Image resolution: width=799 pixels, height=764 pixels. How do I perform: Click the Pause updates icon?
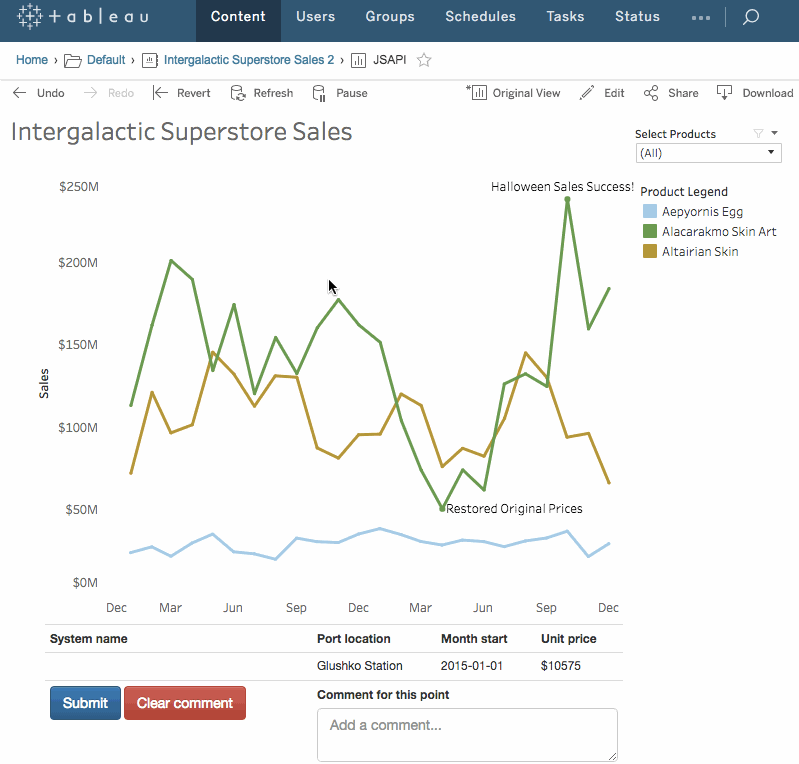319,93
